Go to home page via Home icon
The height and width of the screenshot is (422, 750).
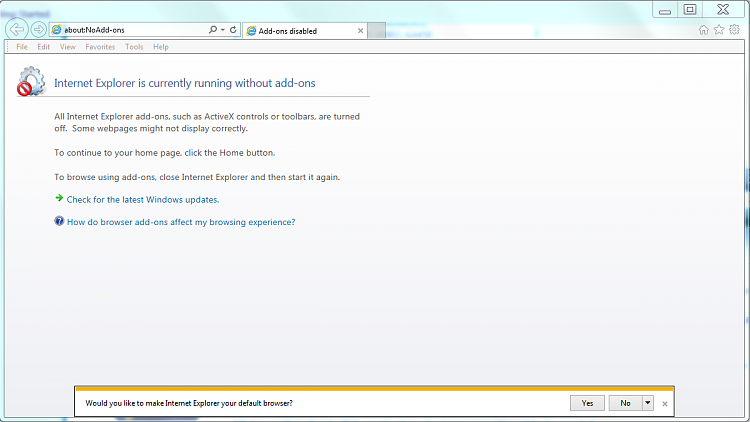point(704,30)
